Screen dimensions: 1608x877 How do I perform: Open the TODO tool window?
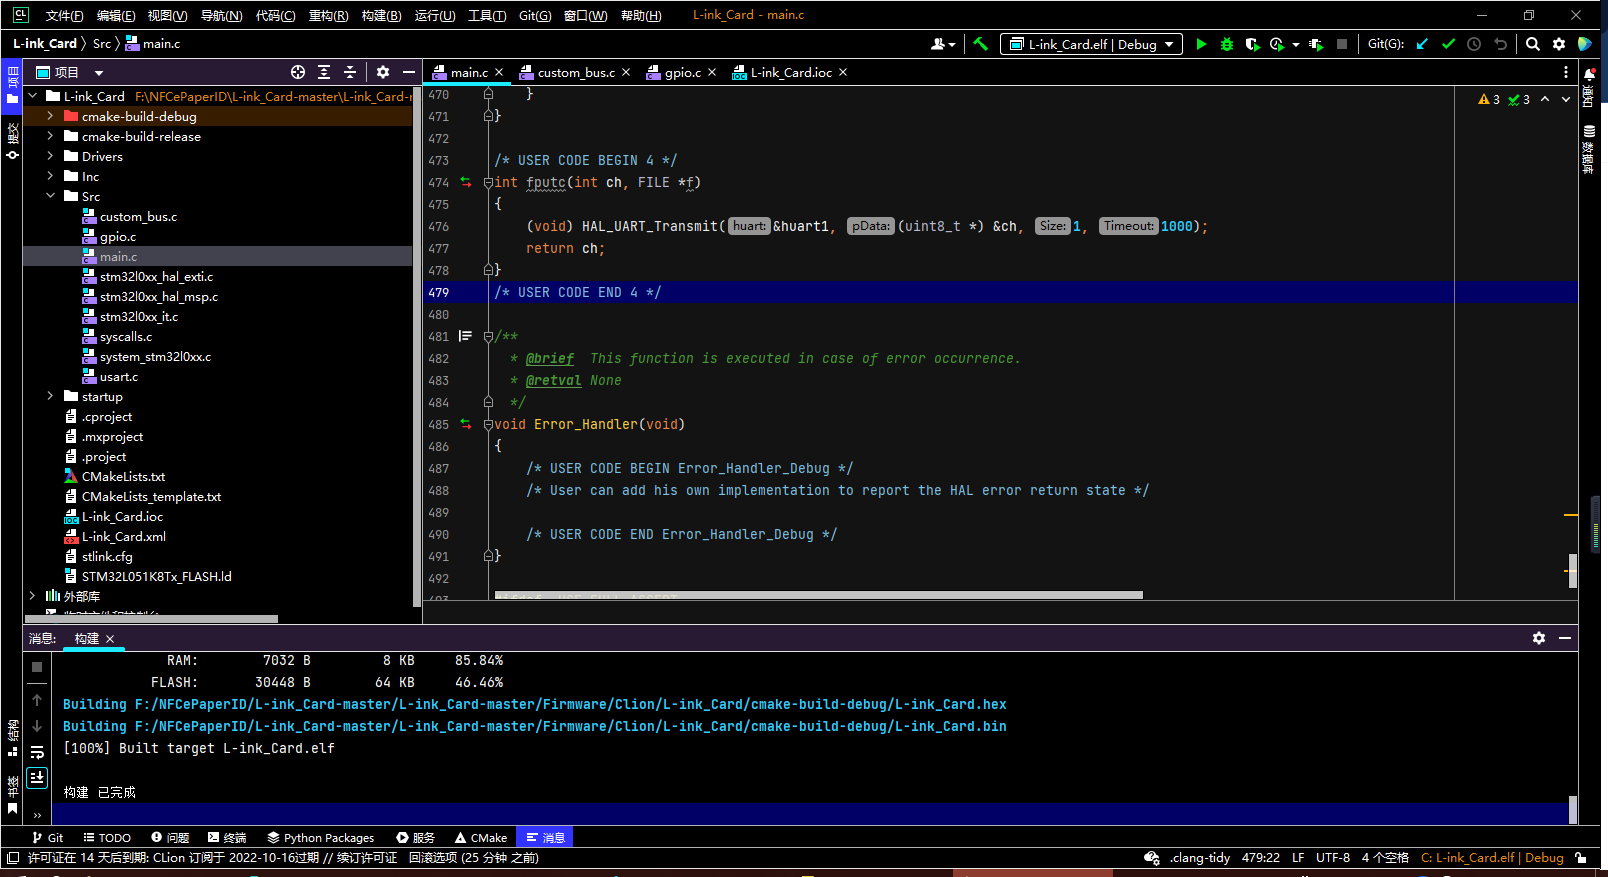point(107,838)
